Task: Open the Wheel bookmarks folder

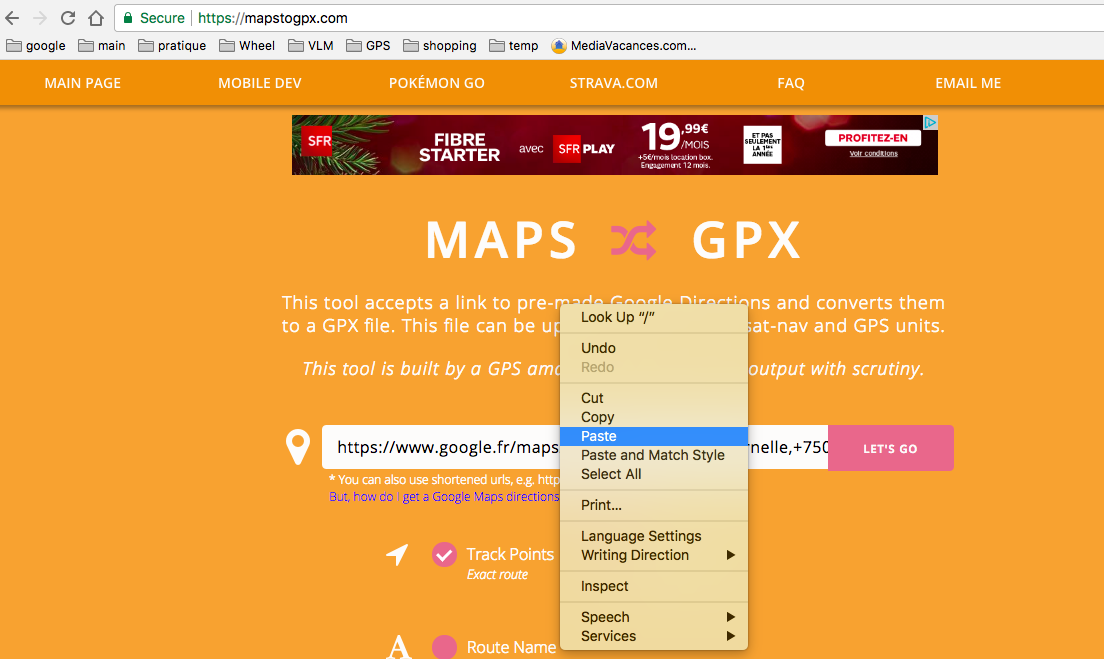Action: 247,46
